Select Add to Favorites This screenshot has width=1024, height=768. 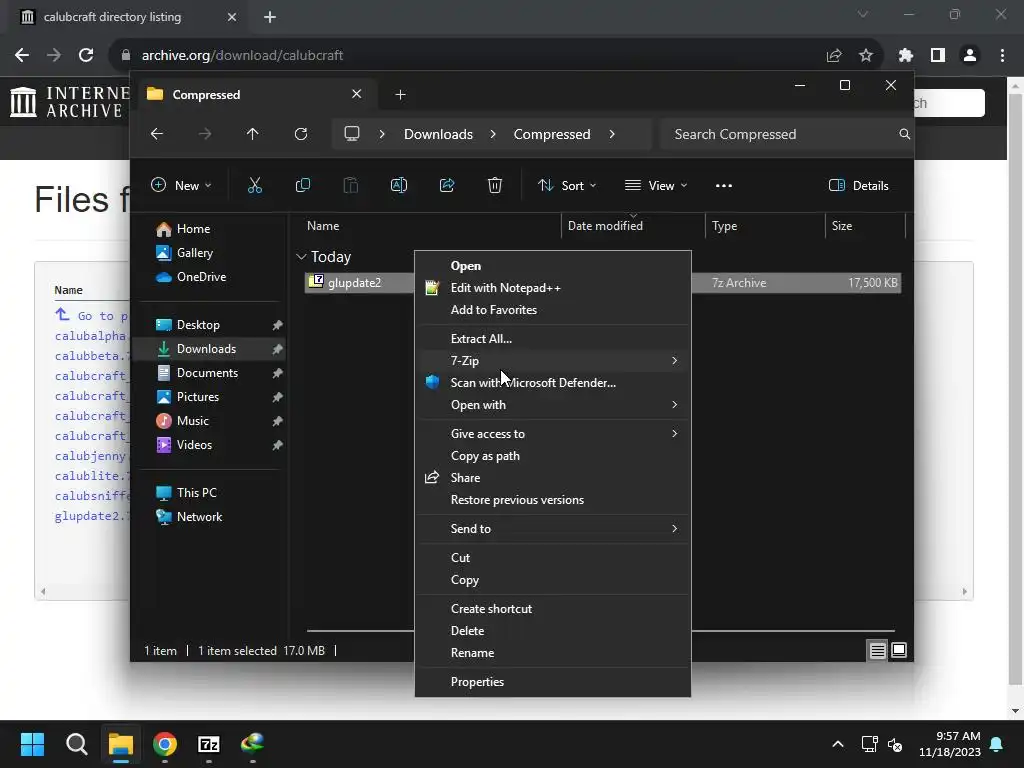click(x=552, y=310)
